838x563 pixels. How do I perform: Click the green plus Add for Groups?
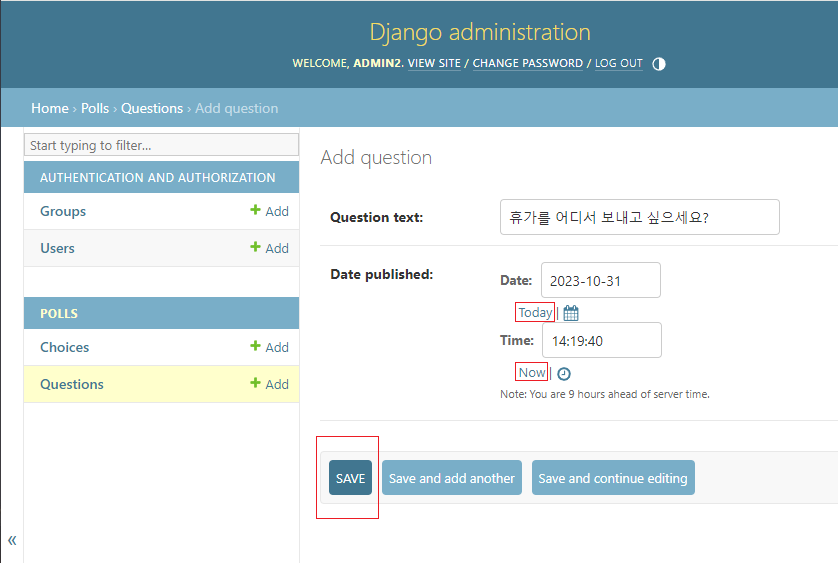tap(269, 211)
